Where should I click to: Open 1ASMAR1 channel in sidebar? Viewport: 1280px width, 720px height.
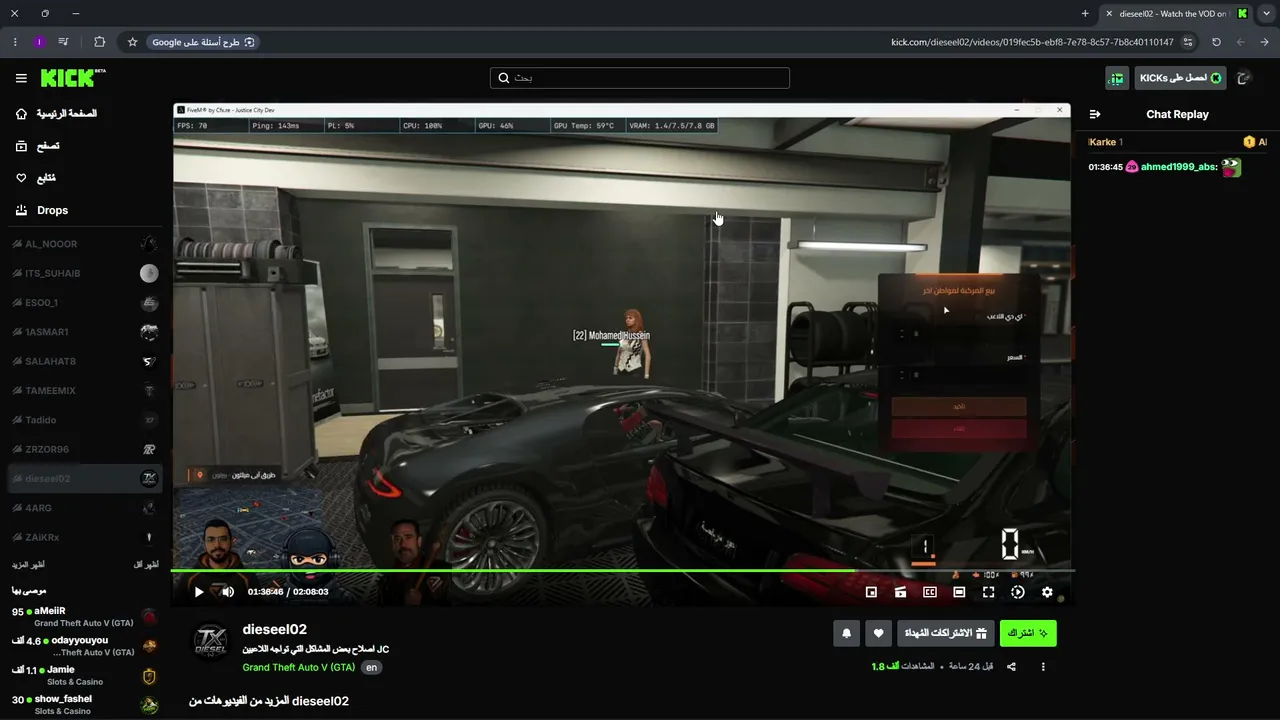click(85, 332)
